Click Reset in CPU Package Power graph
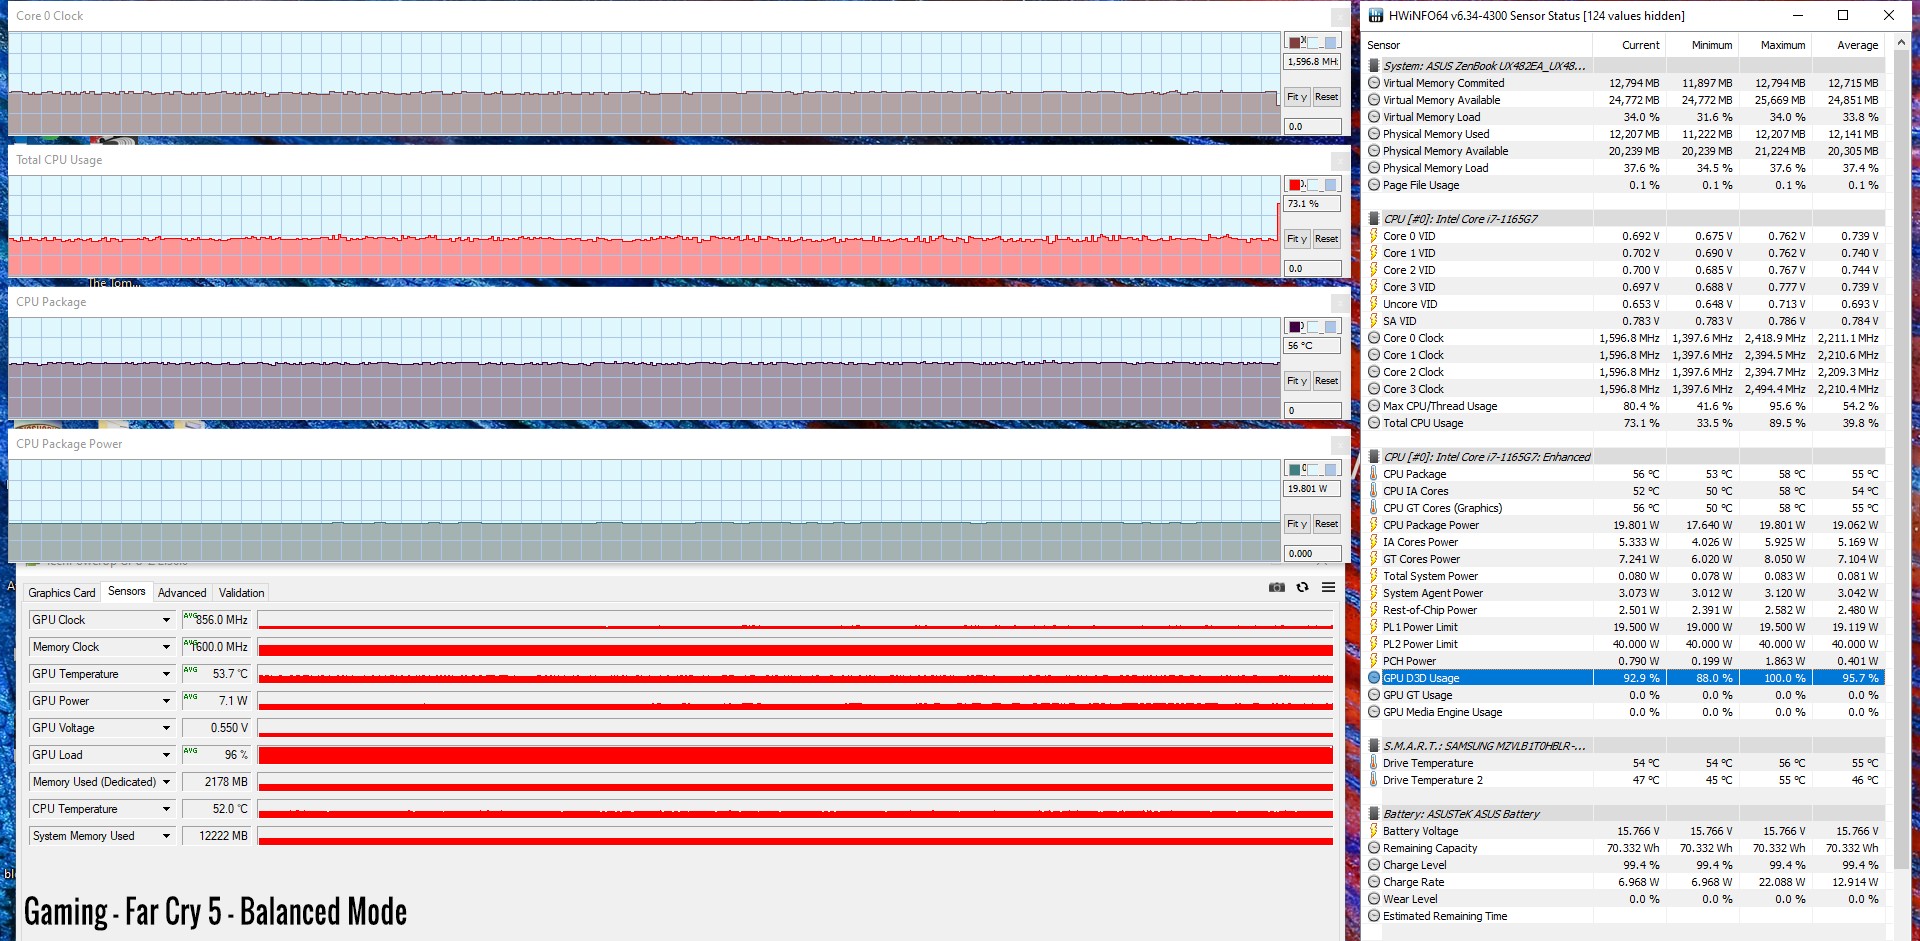The image size is (1920, 941). tap(1326, 524)
